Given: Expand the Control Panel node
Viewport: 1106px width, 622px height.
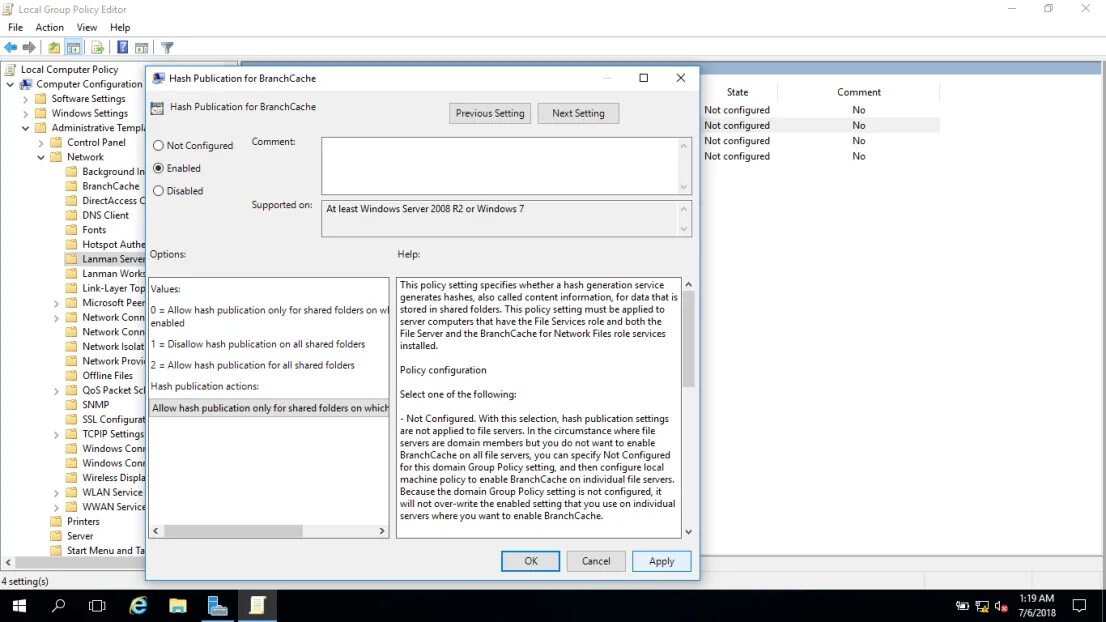Looking at the screenshot, I should [x=41, y=142].
